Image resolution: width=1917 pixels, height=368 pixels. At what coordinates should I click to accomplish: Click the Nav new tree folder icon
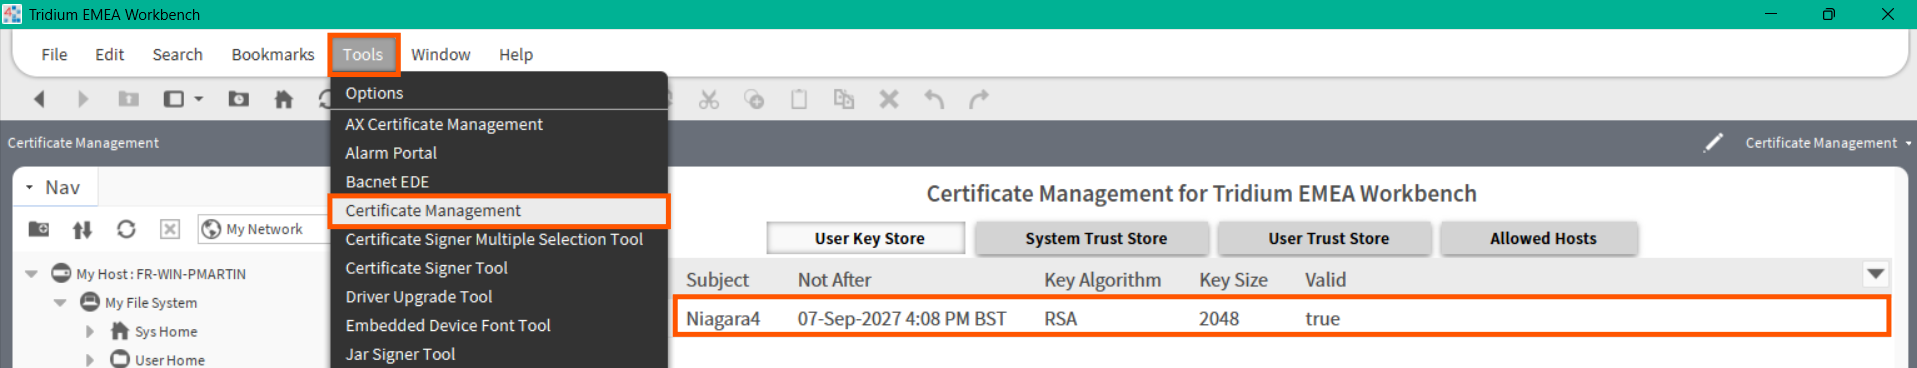[39, 229]
